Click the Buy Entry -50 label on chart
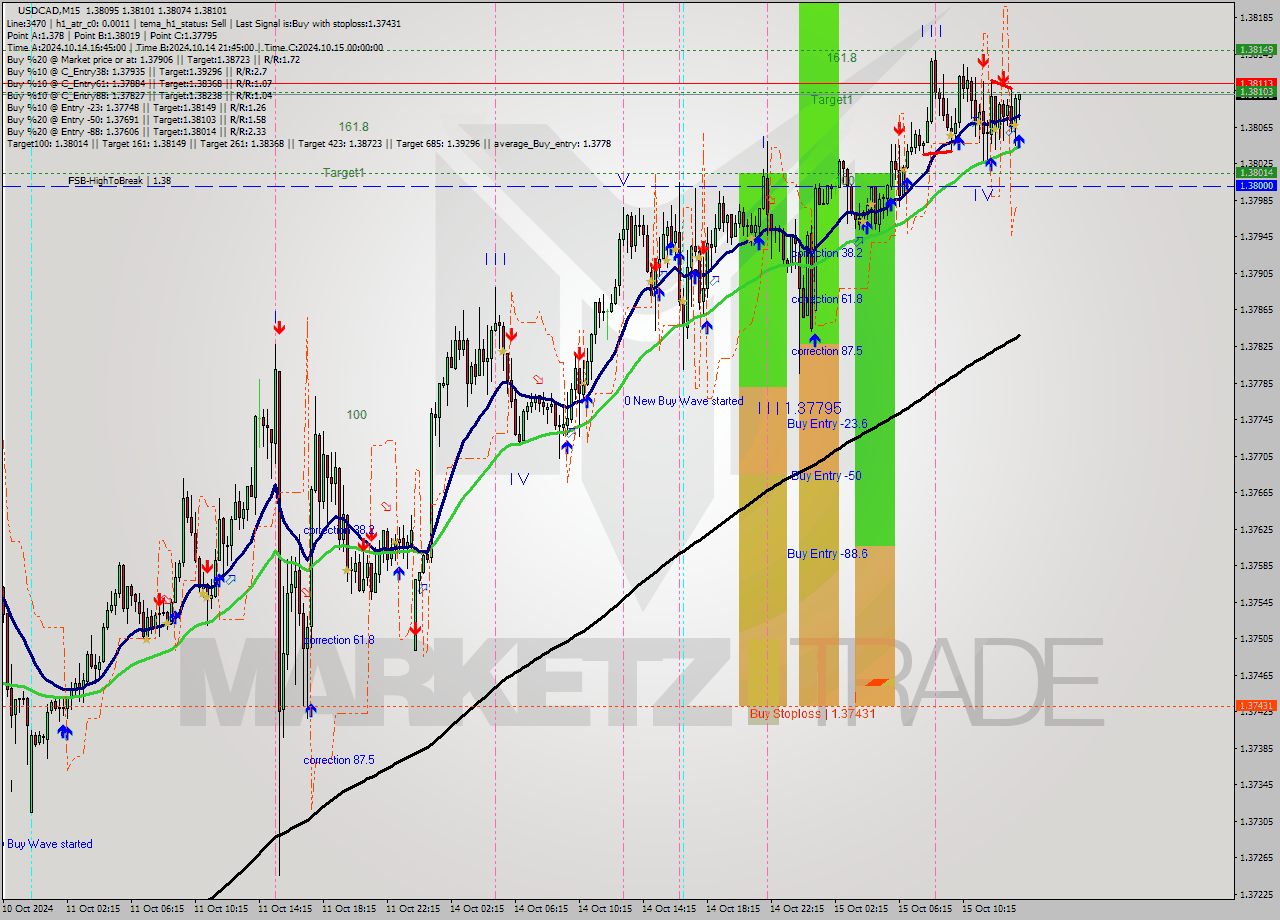The width and height of the screenshot is (1280, 920). [x=826, y=476]
